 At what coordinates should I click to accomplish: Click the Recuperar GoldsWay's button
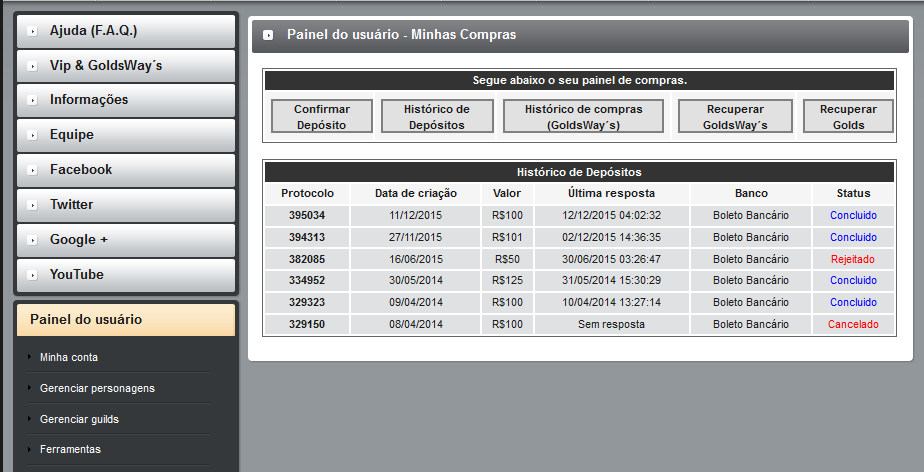coord(734,117)
